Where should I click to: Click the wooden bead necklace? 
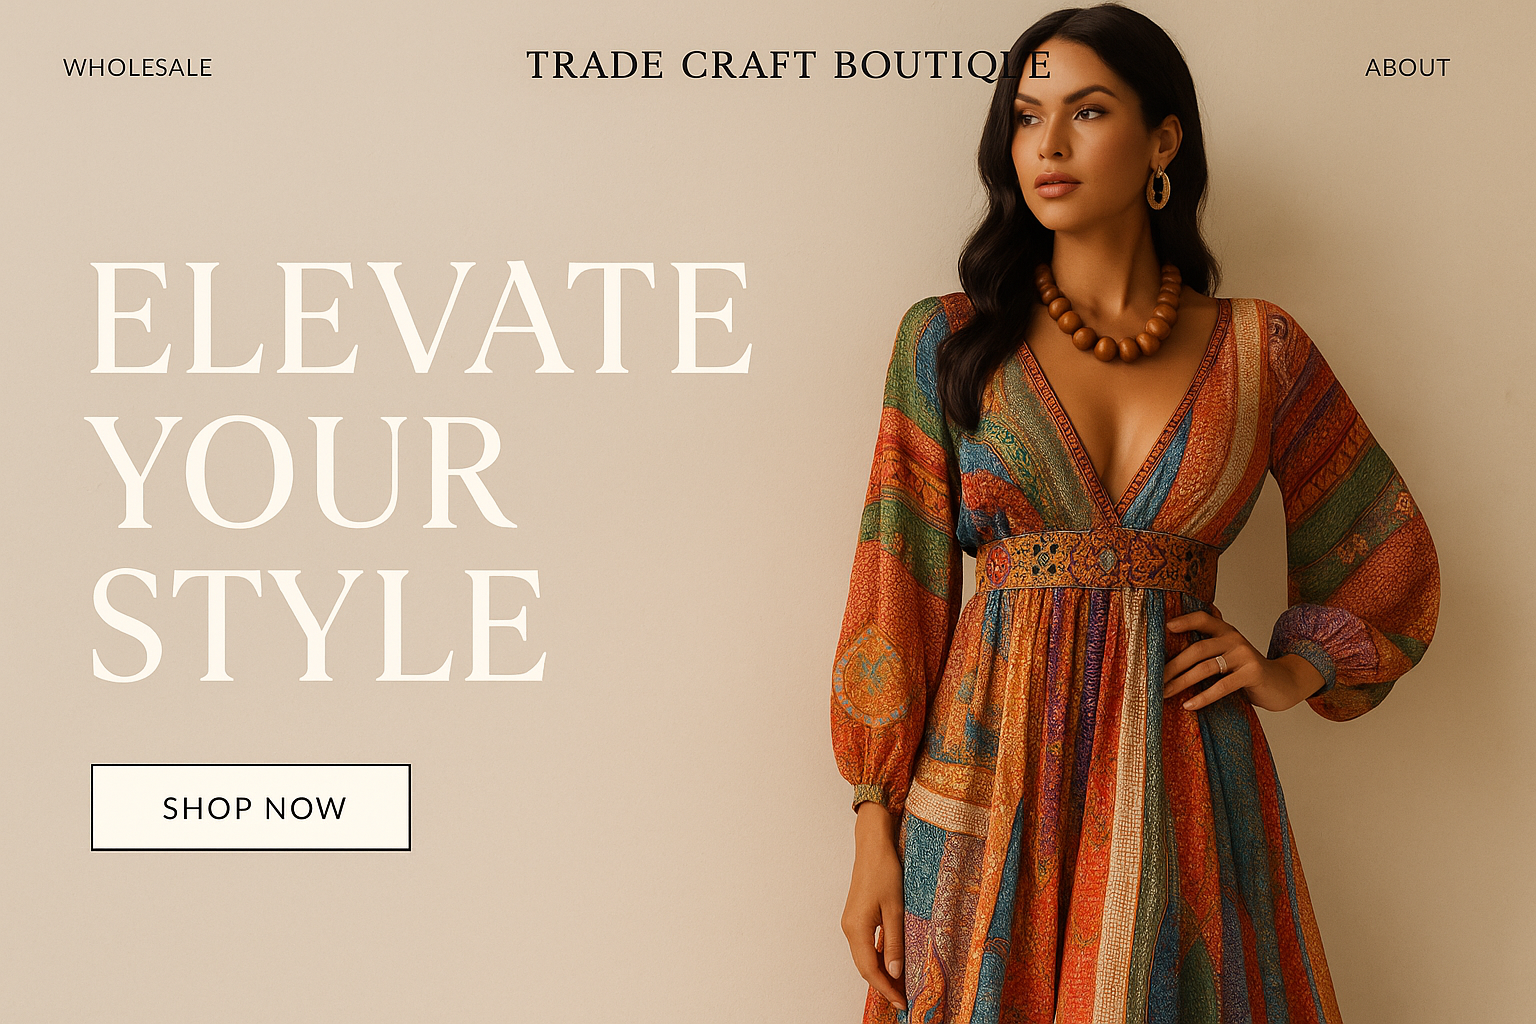pos(1110,313)
